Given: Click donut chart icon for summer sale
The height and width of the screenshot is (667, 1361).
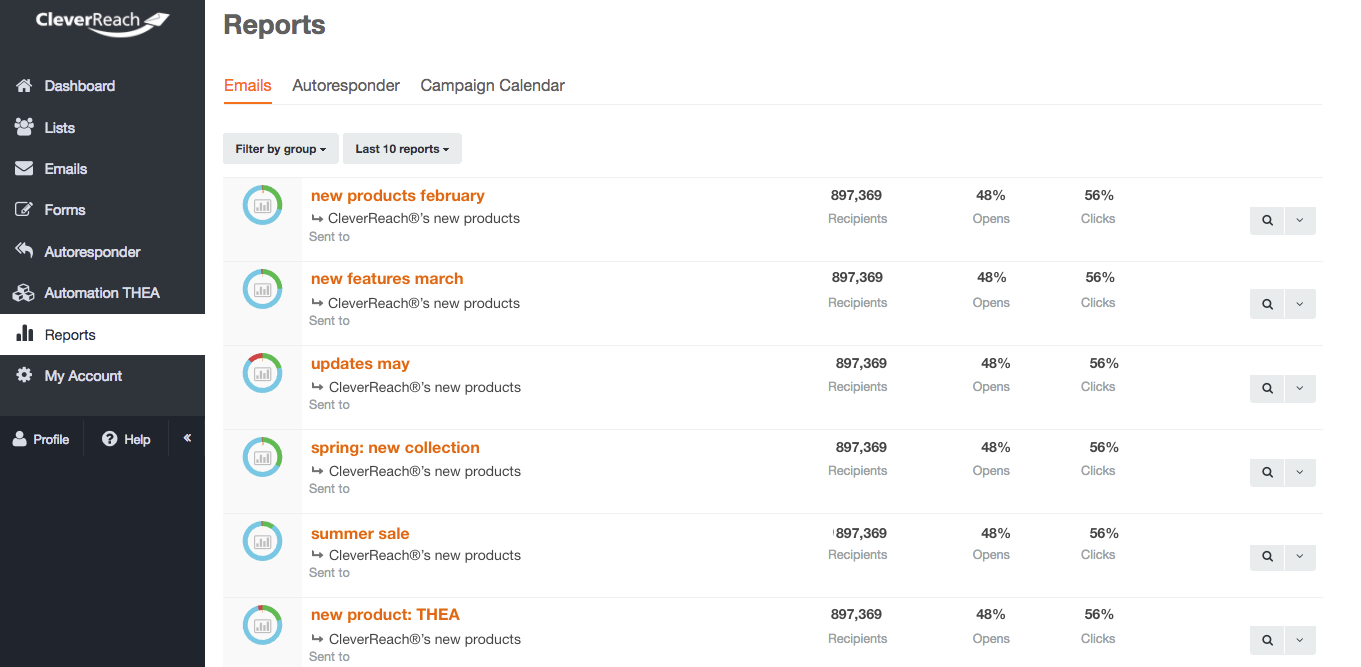Looking at the screenshot, I should point(262,541).
